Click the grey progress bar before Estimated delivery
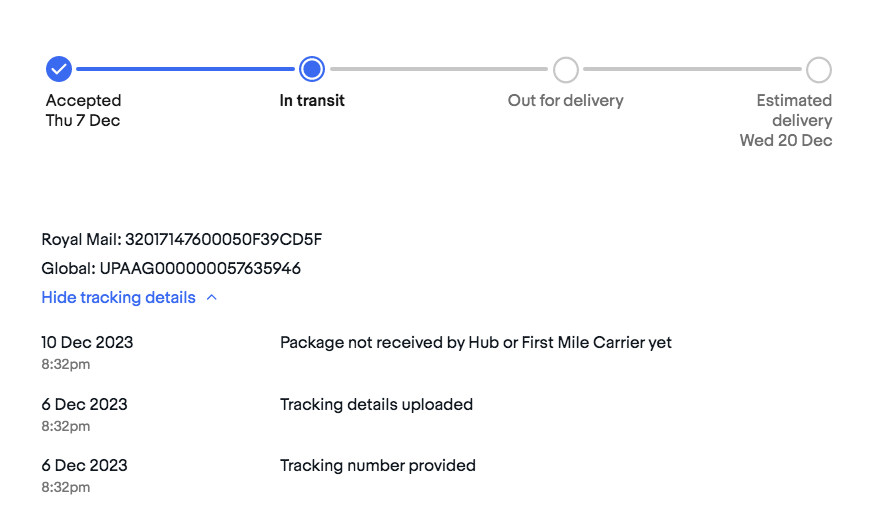The height and width of the screenshot is (530, 875). pos(692,69)
